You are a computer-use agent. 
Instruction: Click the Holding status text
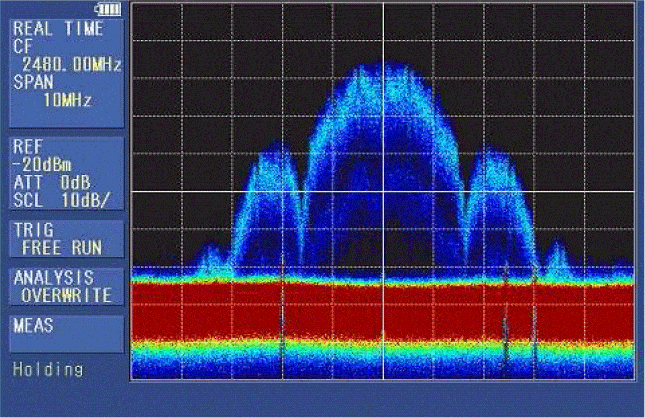coord(48,369)
